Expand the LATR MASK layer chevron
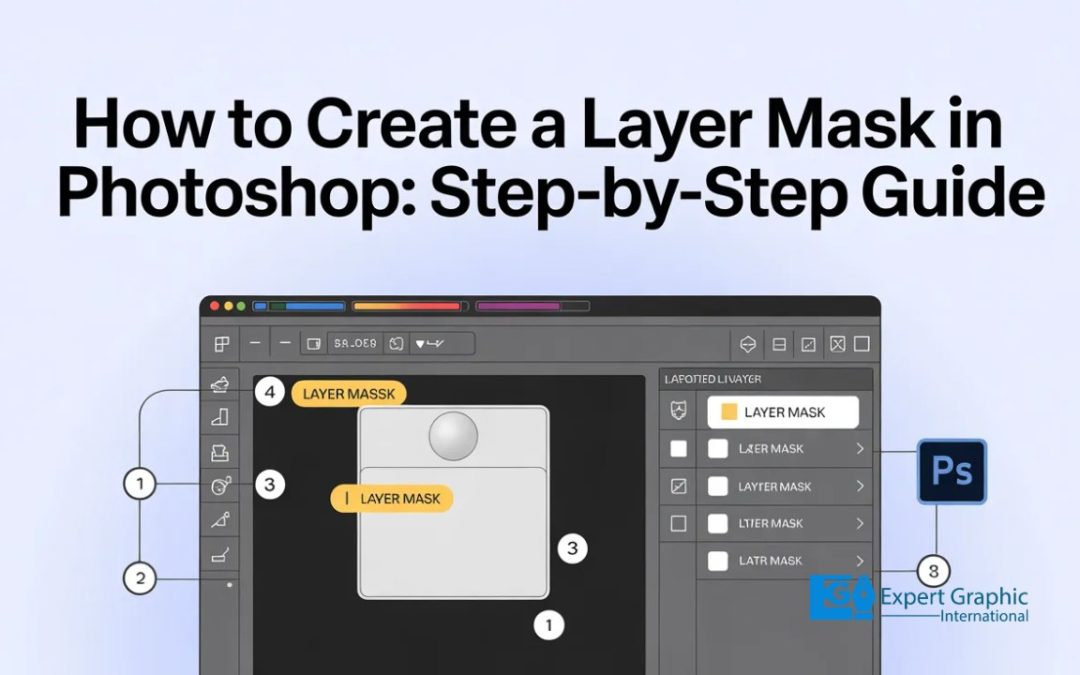Image resolution: width=1080 pixels, height=675 pixels. tap(859, 560)
